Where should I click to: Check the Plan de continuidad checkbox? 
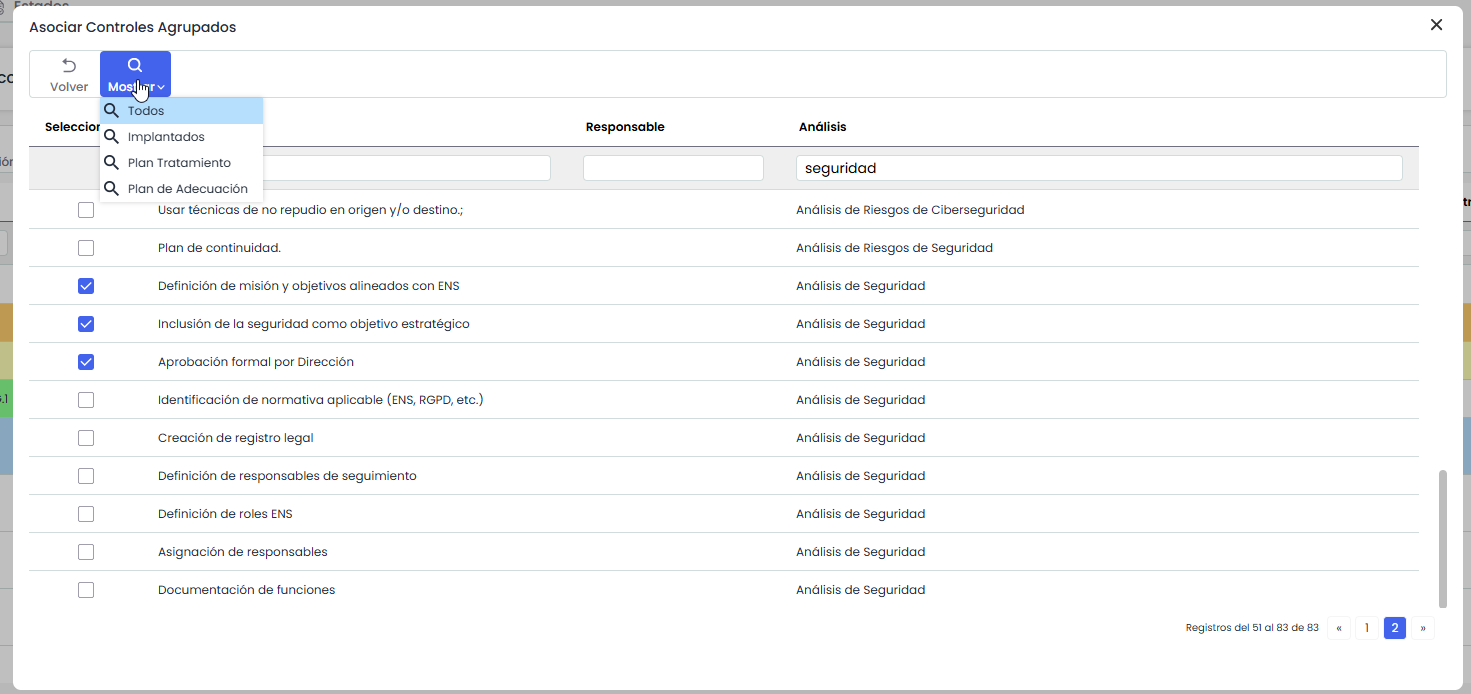[86, 248]
